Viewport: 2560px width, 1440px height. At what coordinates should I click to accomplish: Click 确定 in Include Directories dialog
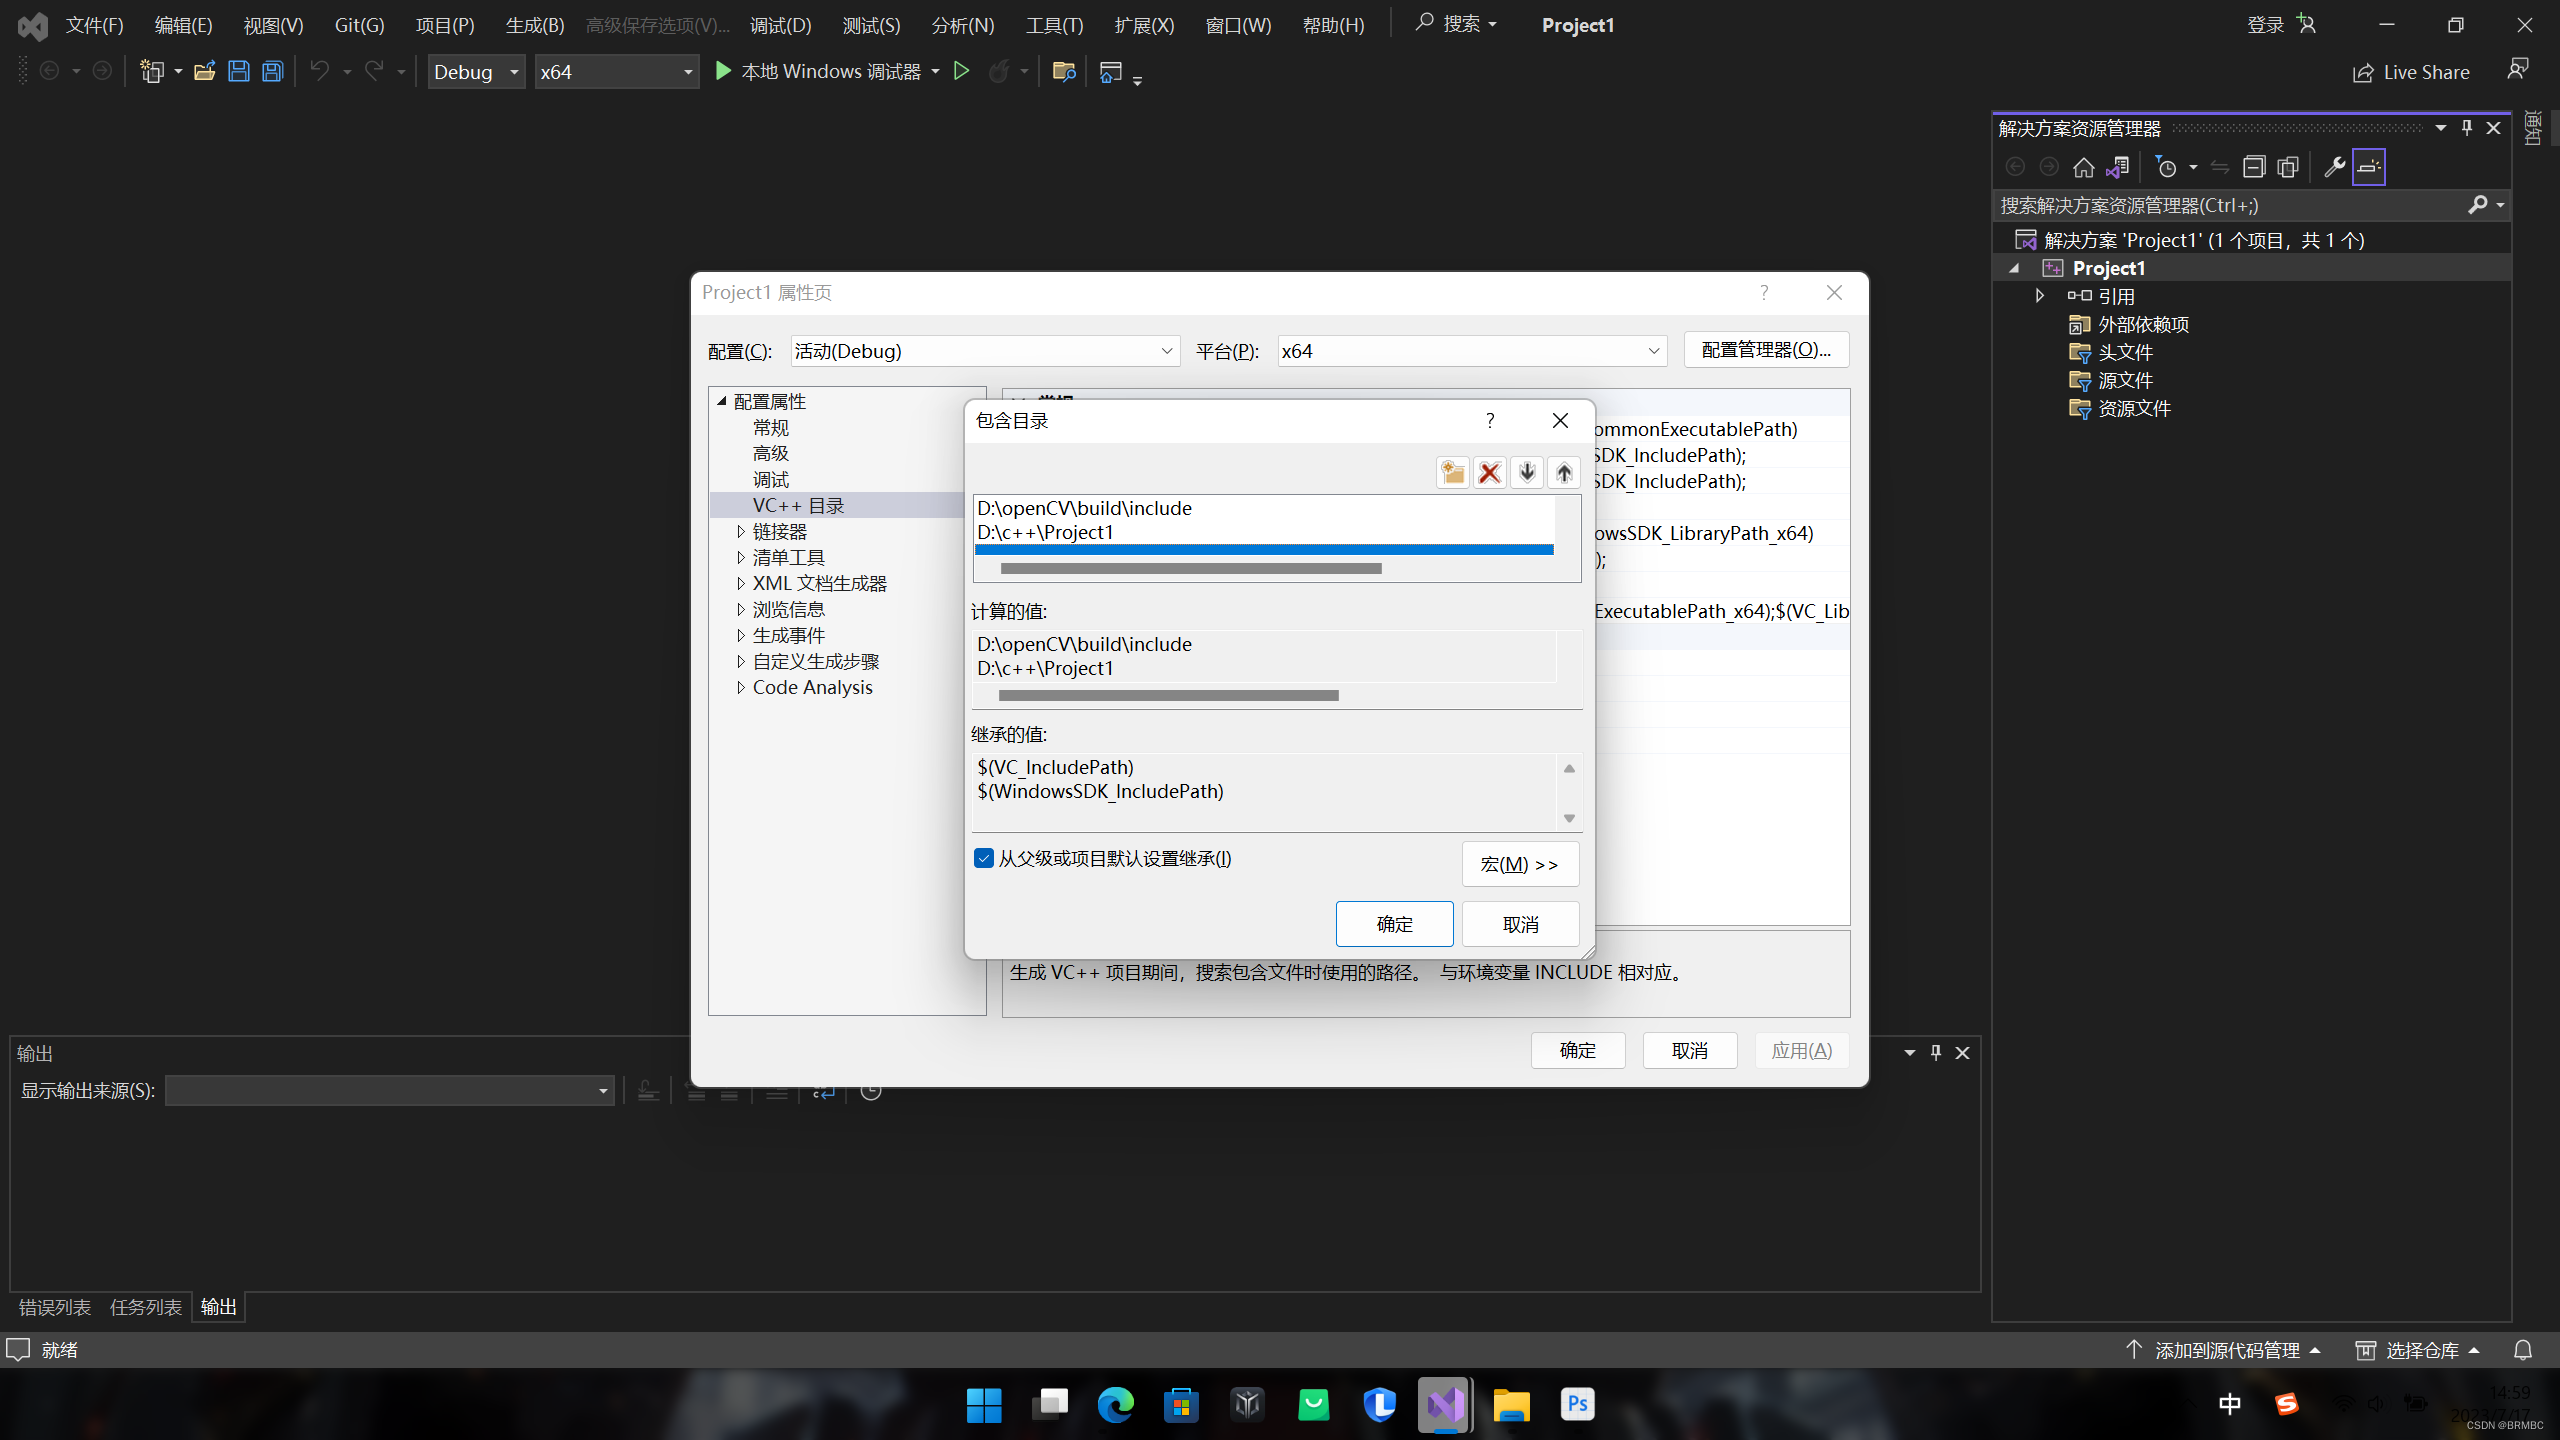(x=1394, y=924)
